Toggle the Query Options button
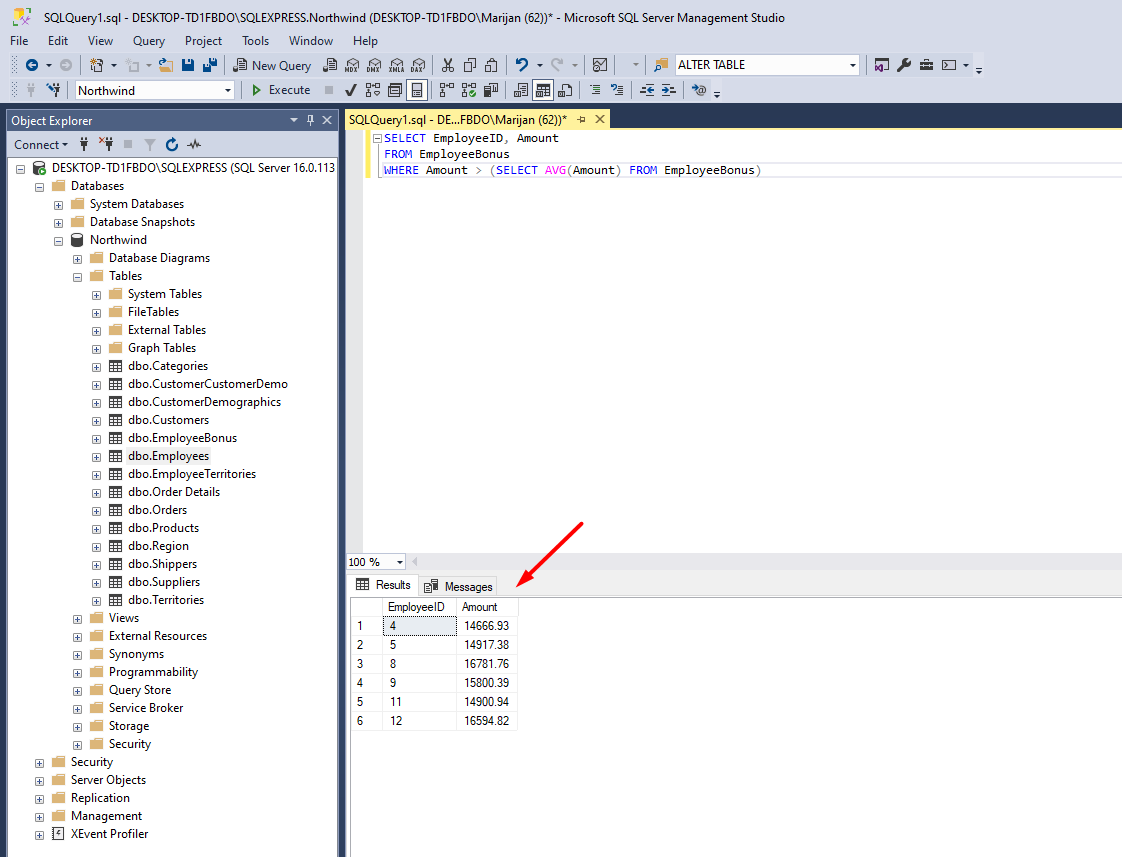The height and width of the screenshot is (857, 1122). tap(395, 90)
